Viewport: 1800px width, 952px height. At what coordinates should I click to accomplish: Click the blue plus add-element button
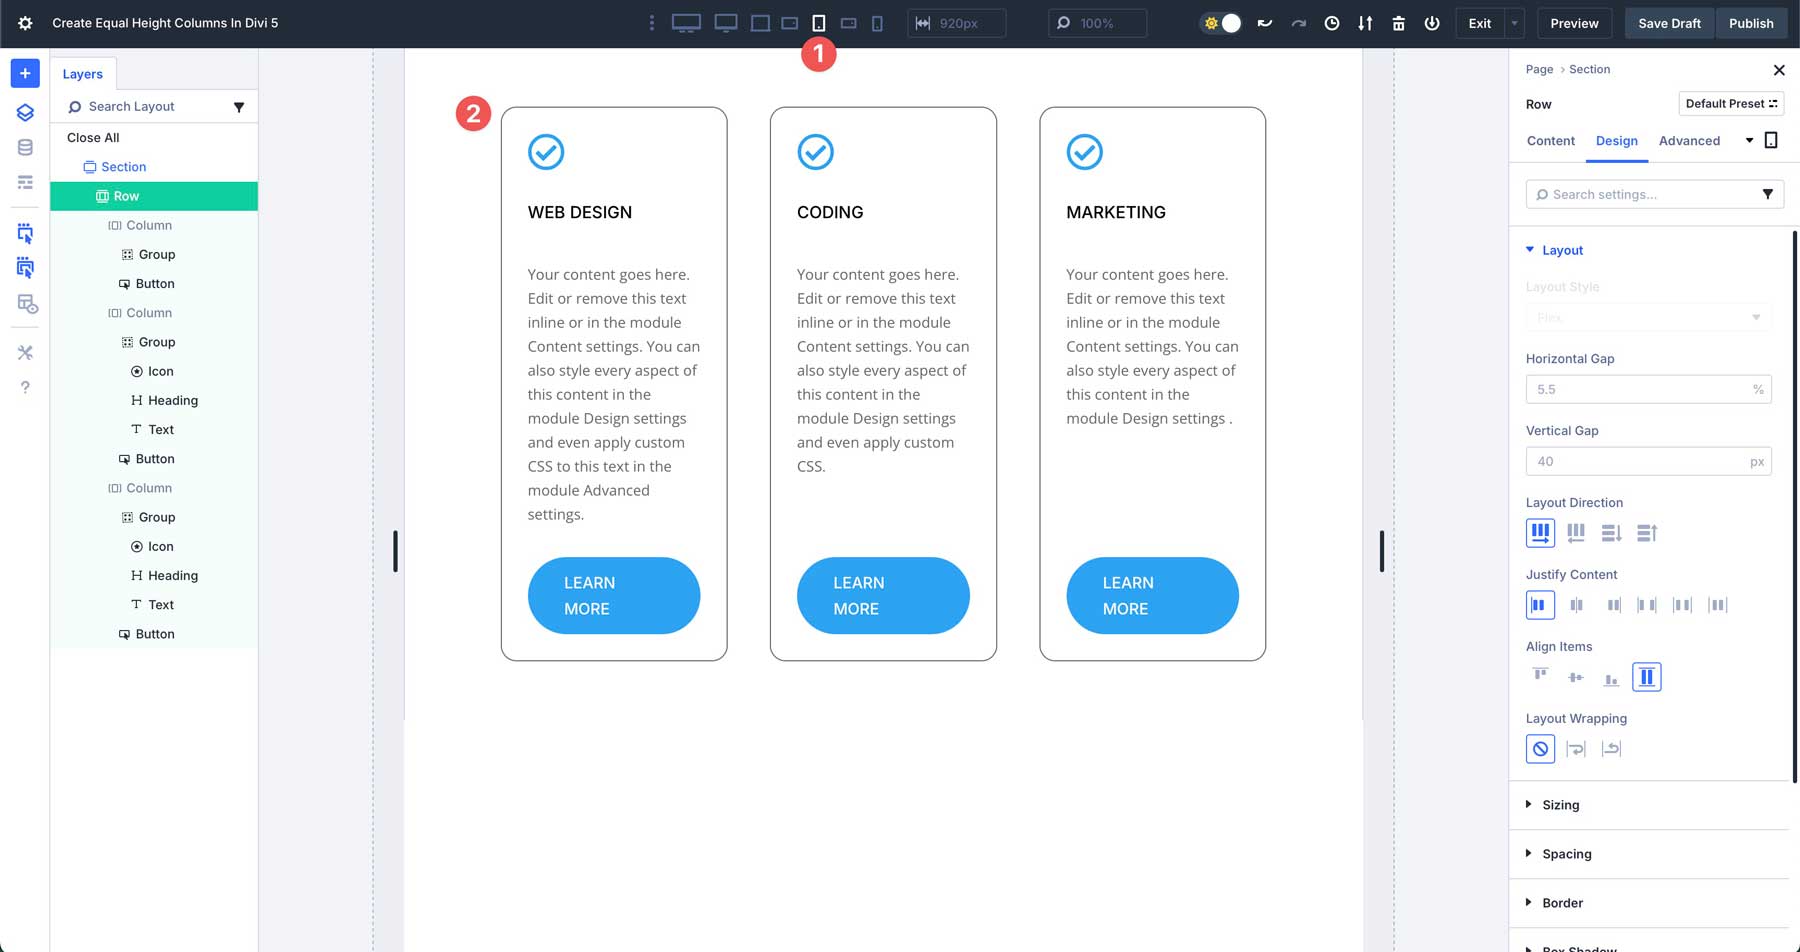point(25,73)
